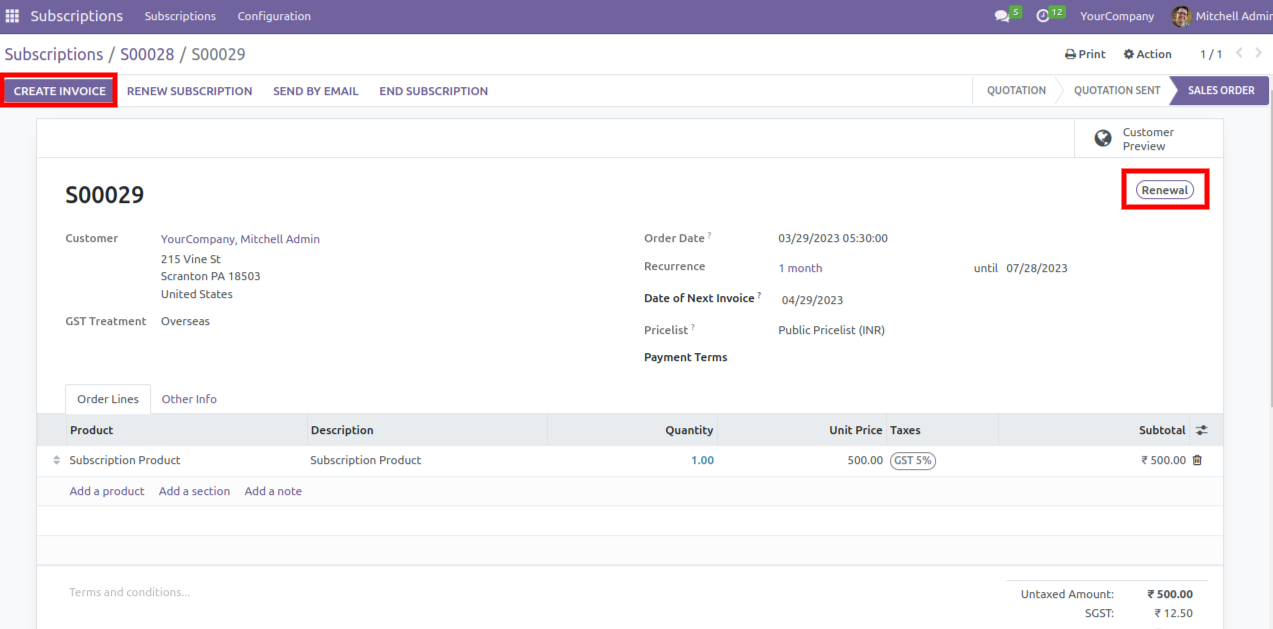Open the optional columns settings icon
1273x629 pixels.
(1201, 430)
